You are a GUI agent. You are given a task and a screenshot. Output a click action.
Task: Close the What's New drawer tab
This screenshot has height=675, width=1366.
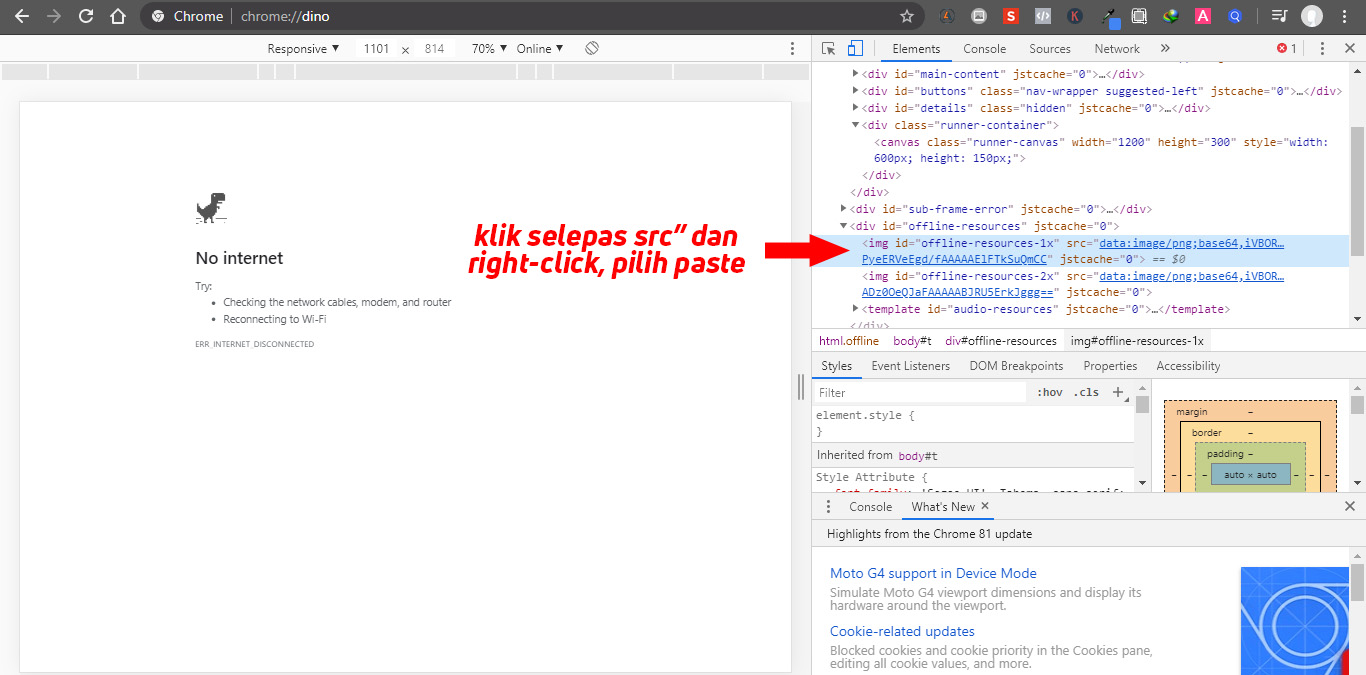point(985,506)
